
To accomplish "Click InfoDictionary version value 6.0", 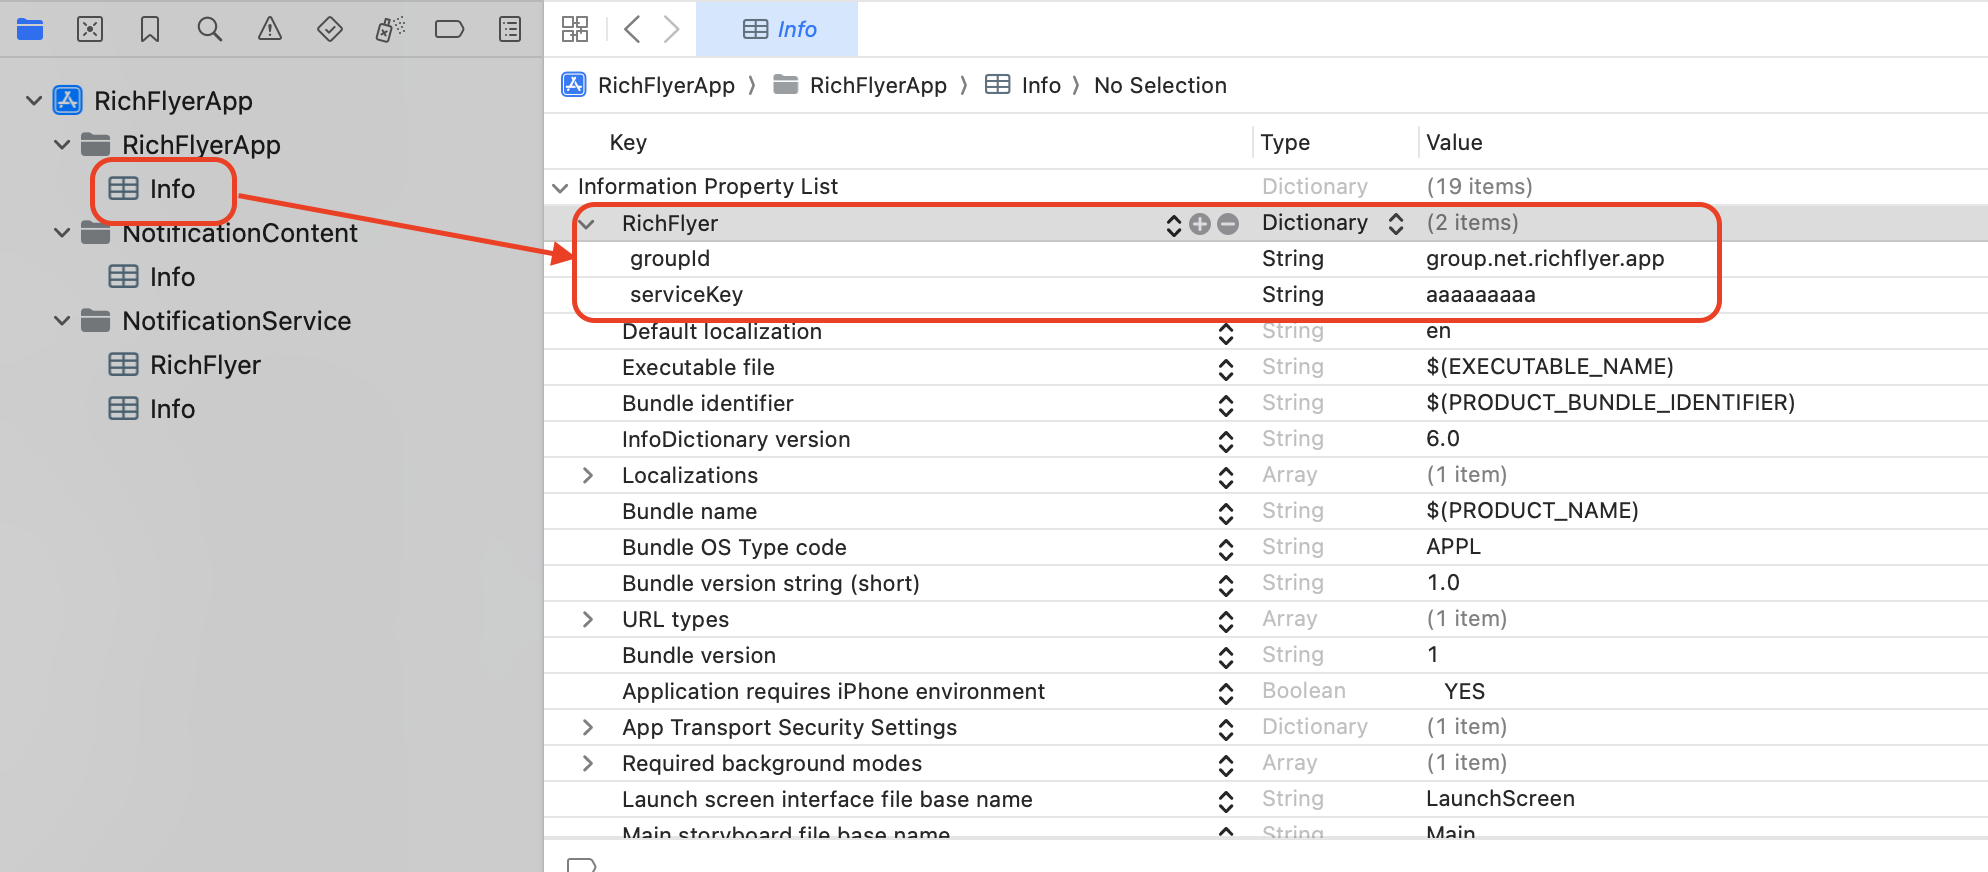I will point(1443,439).
